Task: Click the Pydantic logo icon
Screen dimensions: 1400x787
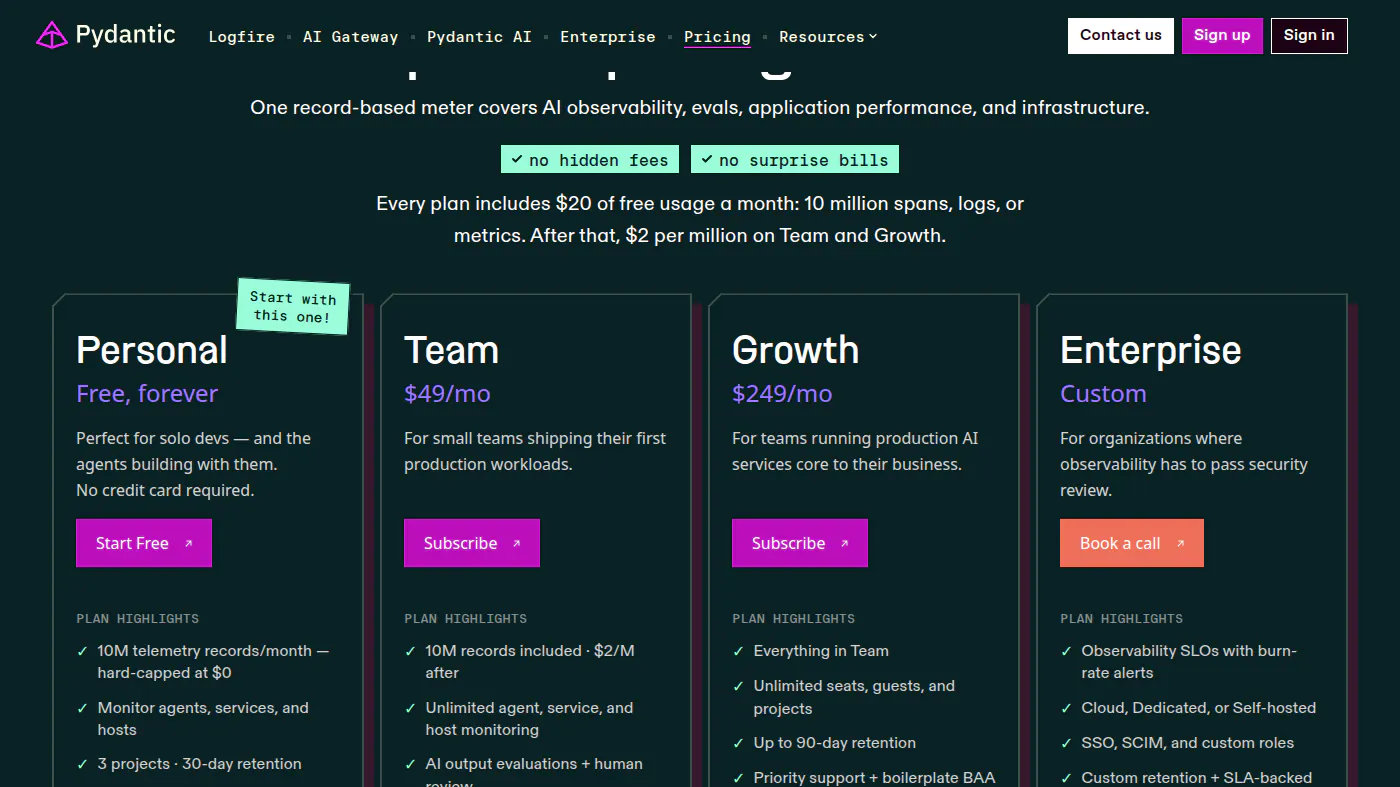Action: pos(51,36)
